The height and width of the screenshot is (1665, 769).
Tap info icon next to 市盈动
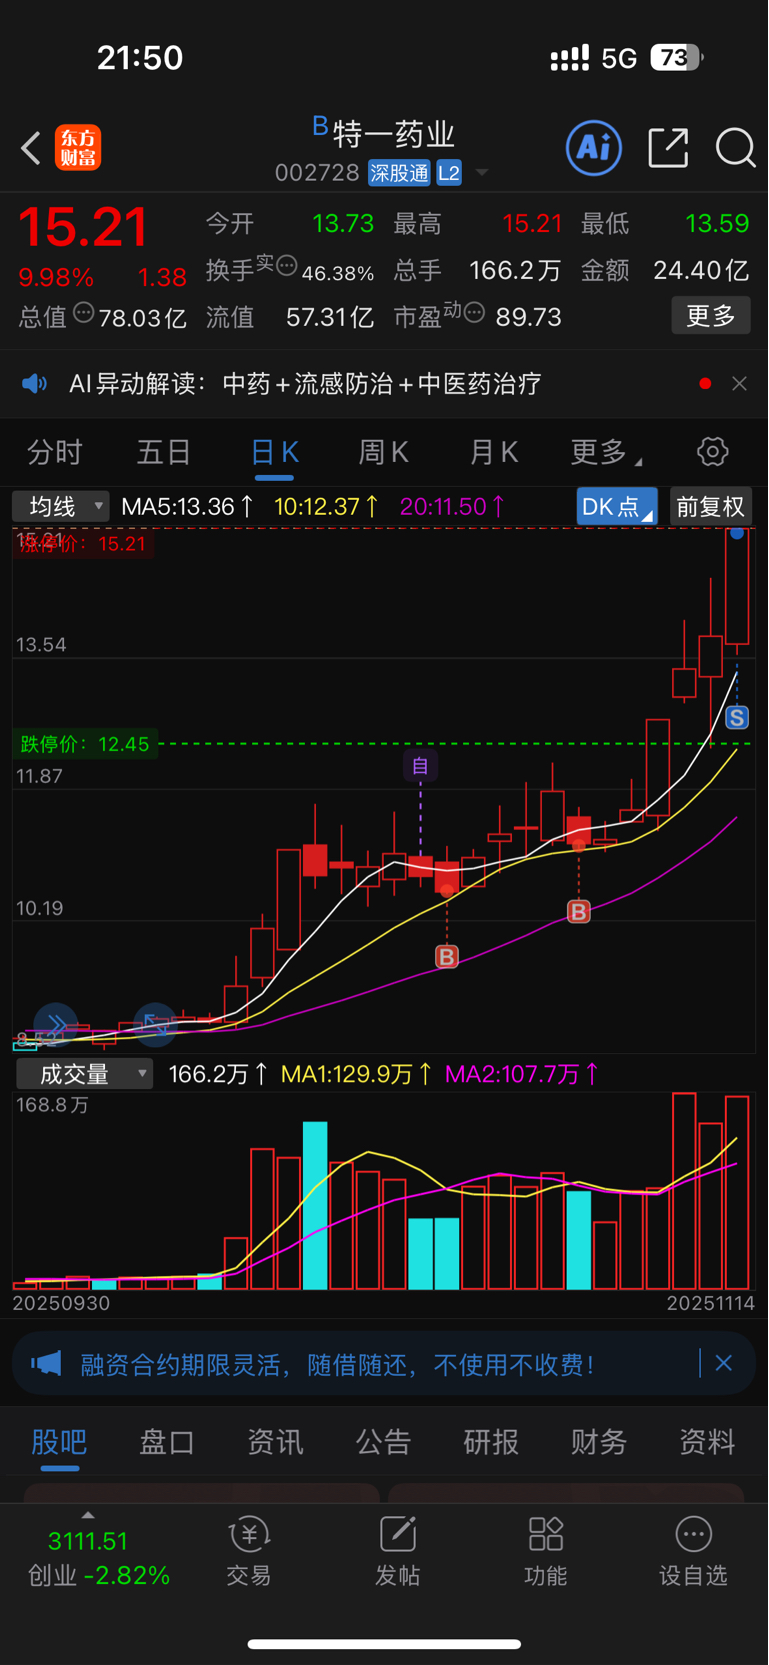pos(474,313)
